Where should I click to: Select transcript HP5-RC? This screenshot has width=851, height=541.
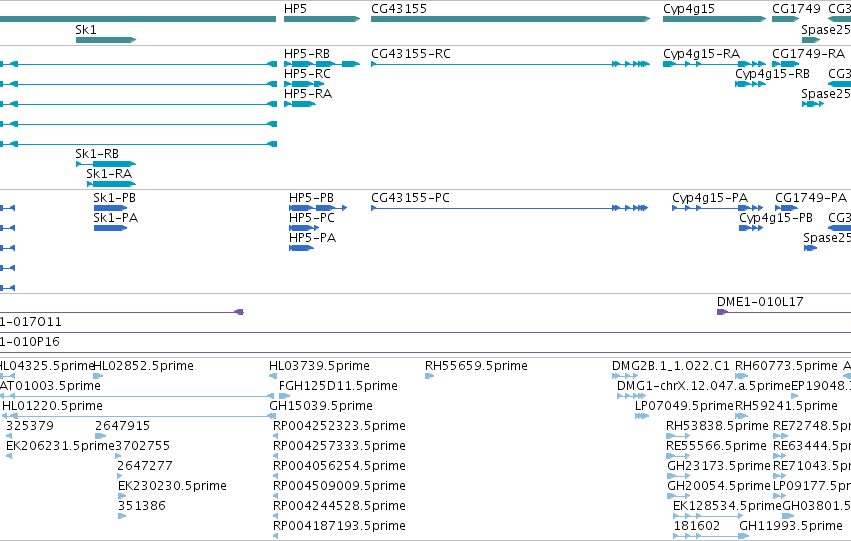(x=304, y=84)
